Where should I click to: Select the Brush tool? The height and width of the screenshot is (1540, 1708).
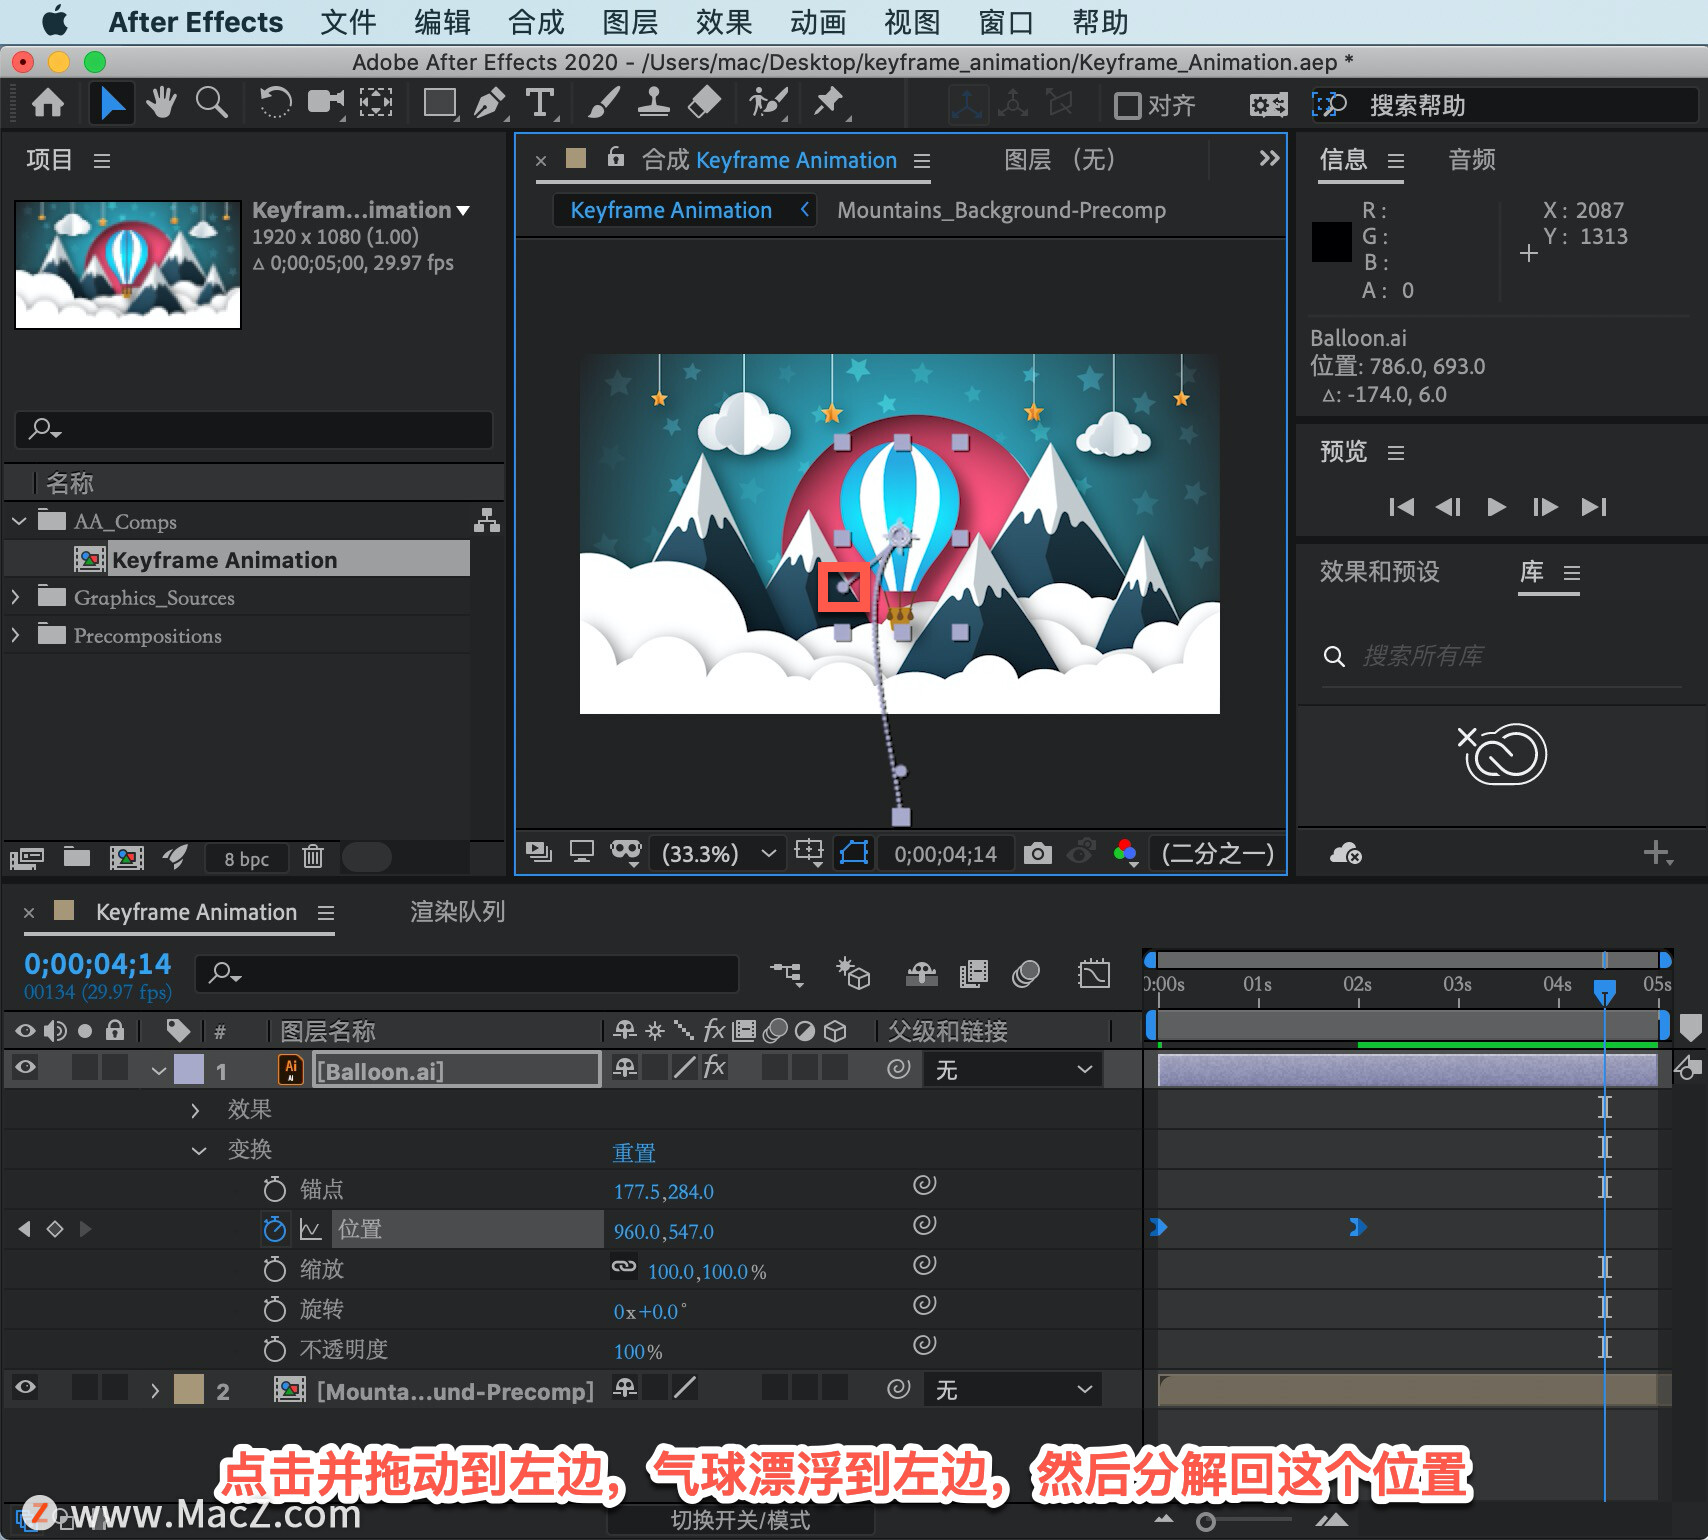point(603,103)
